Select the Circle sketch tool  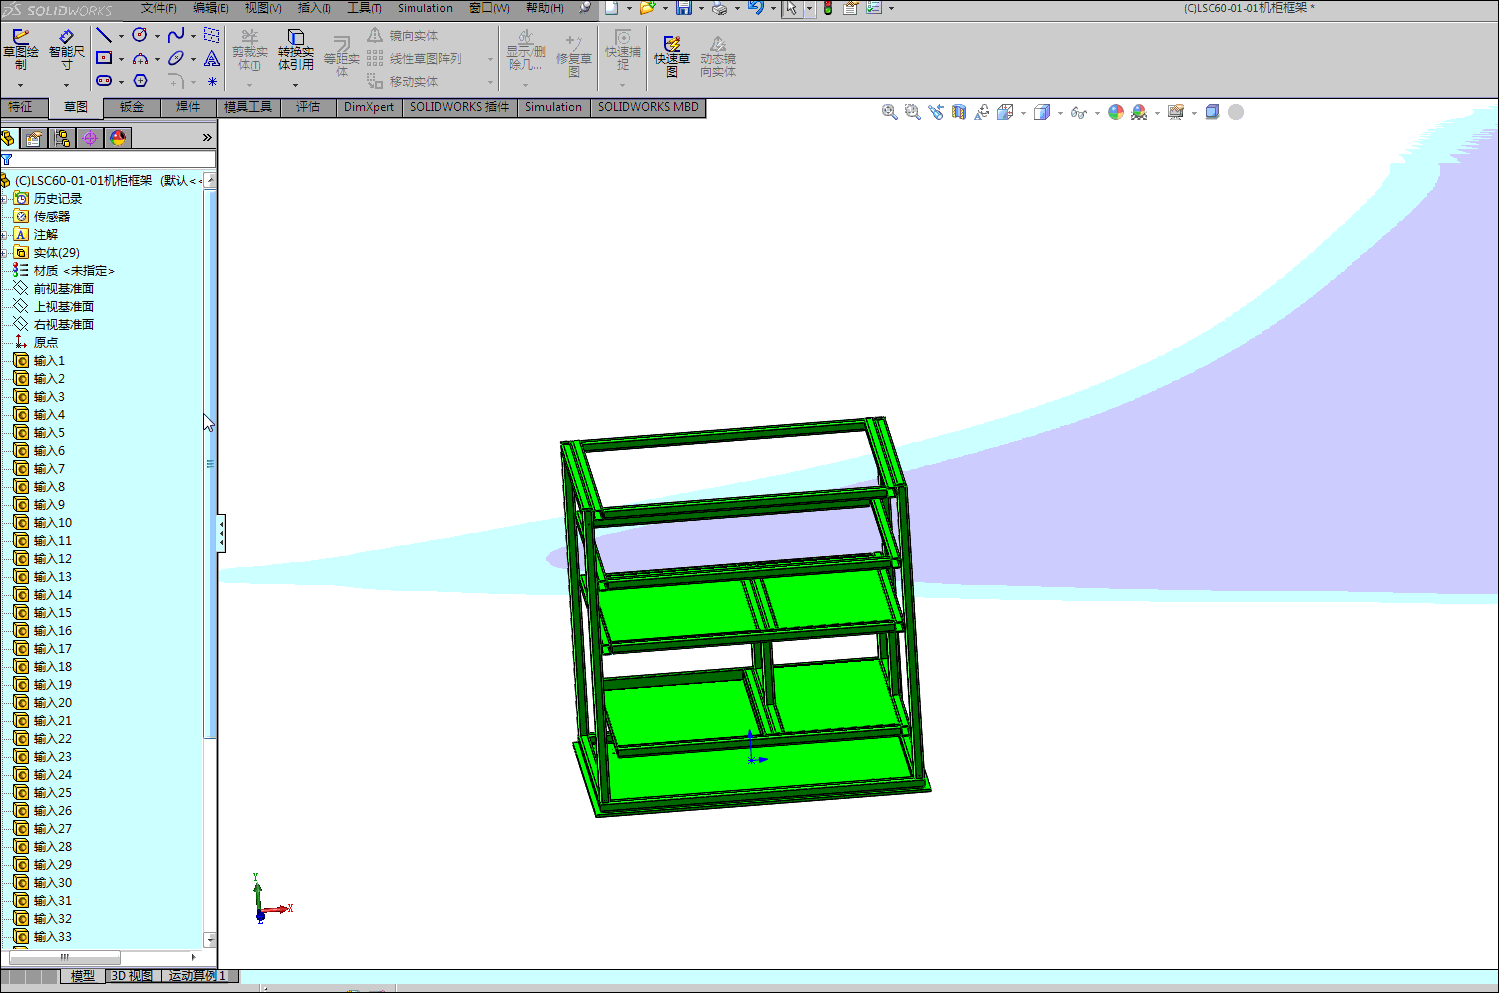pos(140,35)
